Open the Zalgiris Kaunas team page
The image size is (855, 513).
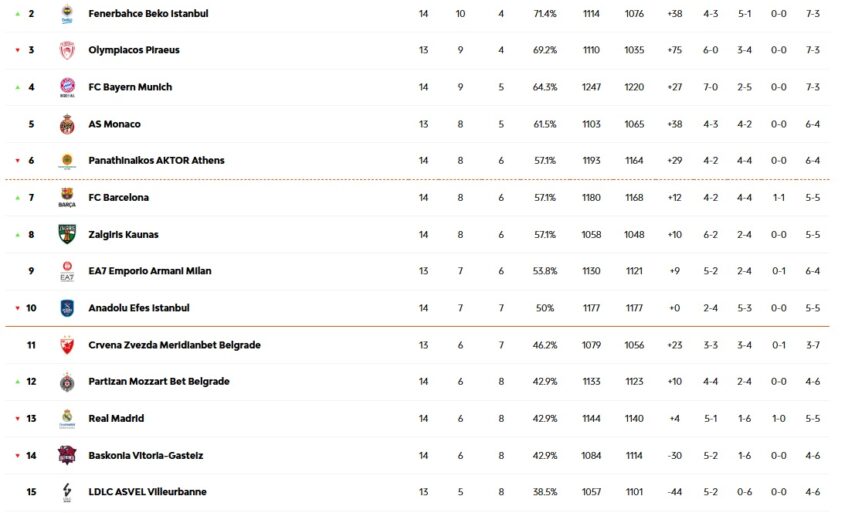tap(123, 235)
